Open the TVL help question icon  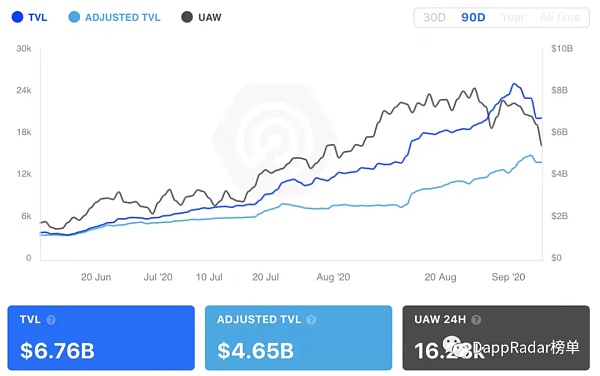(x=51, y=320)
